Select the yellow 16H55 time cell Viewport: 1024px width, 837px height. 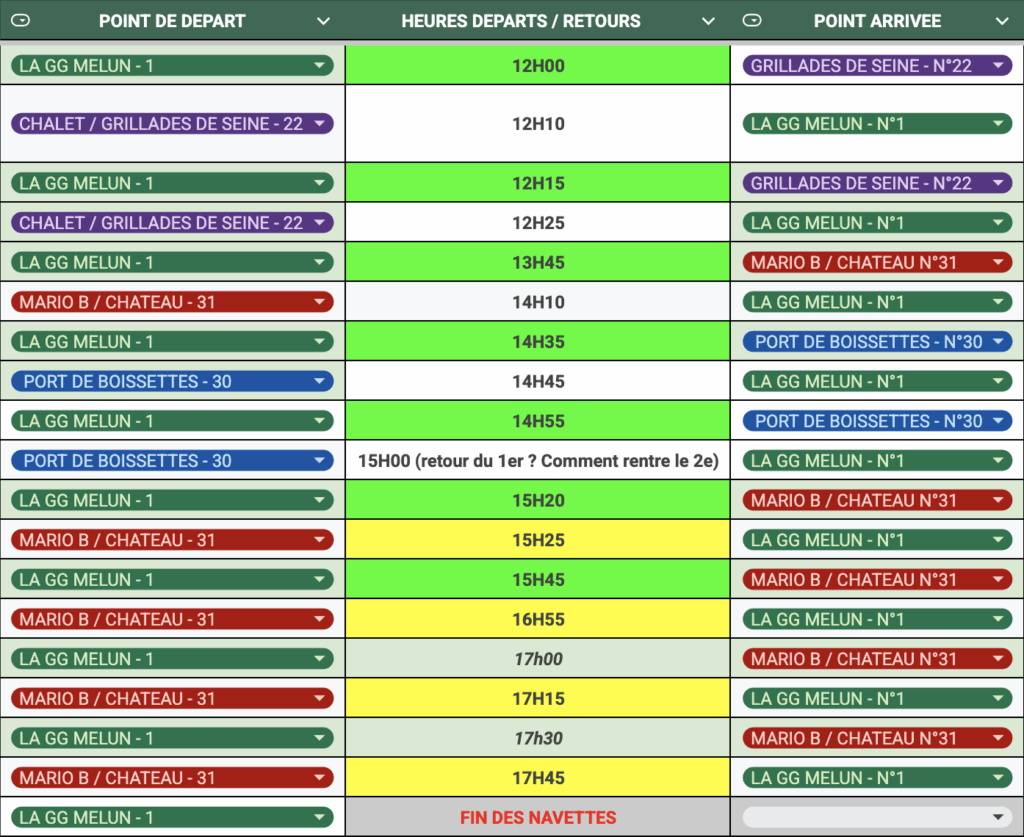click(x=537, y=619)
